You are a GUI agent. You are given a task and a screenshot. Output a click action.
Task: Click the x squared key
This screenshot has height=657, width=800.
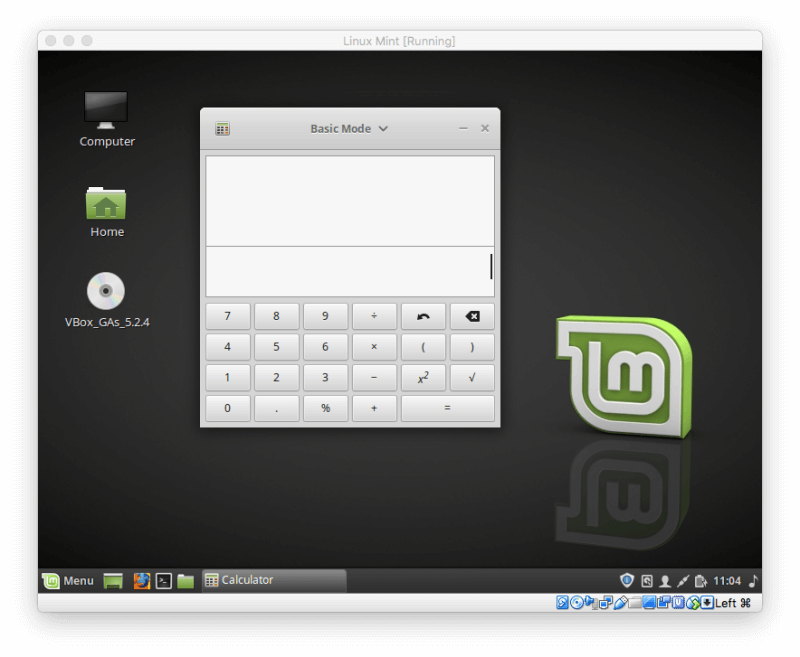click(x=423, y=377)
